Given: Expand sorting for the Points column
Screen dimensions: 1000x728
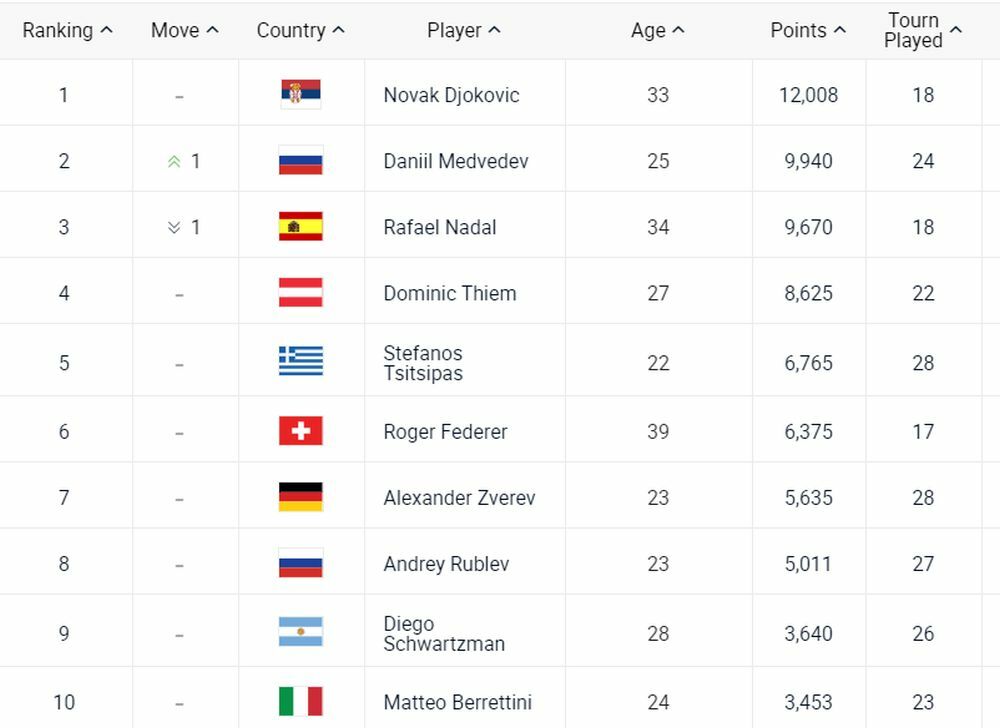Looking at the screenshot, I should (x=806, y=30).
